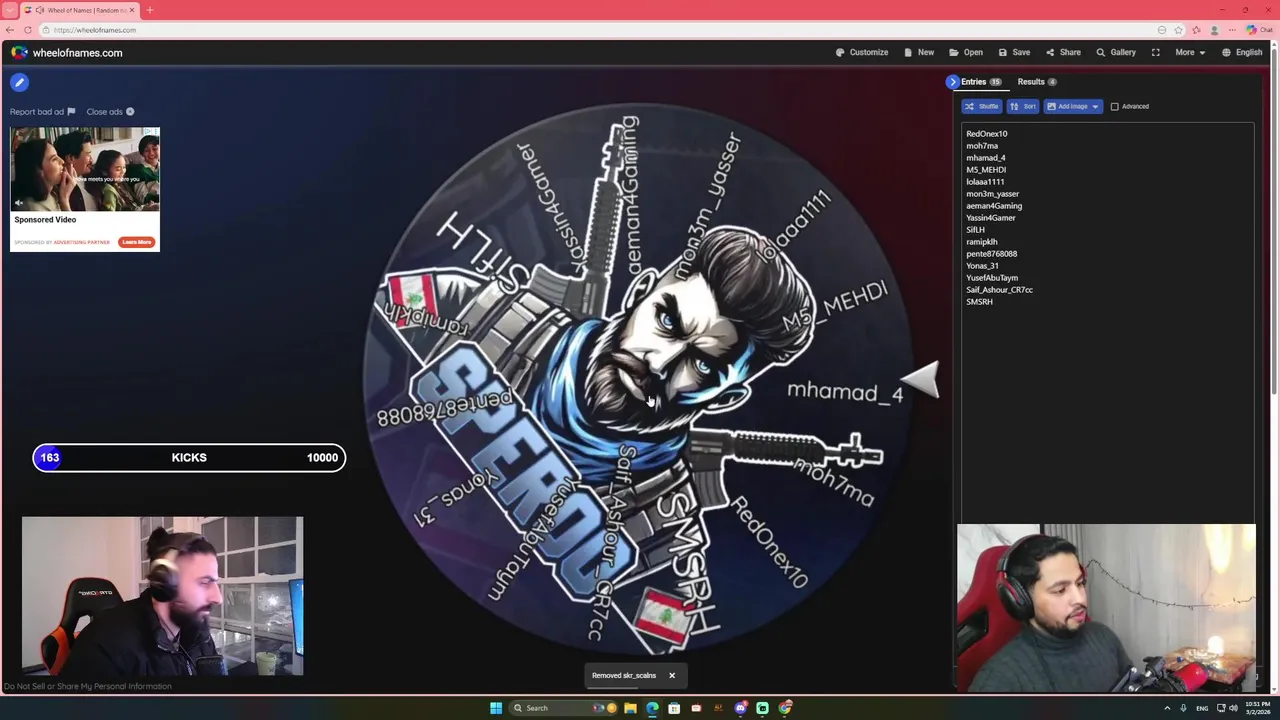Click the SMSRH entry in the list
Image resolution: width=1280 pixels, height=720 pixels.
click(979, 302)
